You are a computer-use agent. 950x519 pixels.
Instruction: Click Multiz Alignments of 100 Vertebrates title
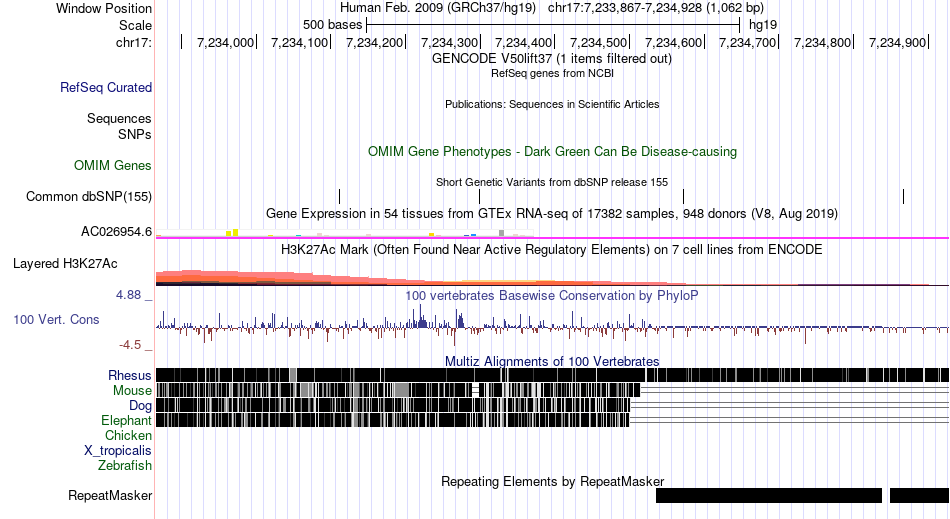(552, 362)
